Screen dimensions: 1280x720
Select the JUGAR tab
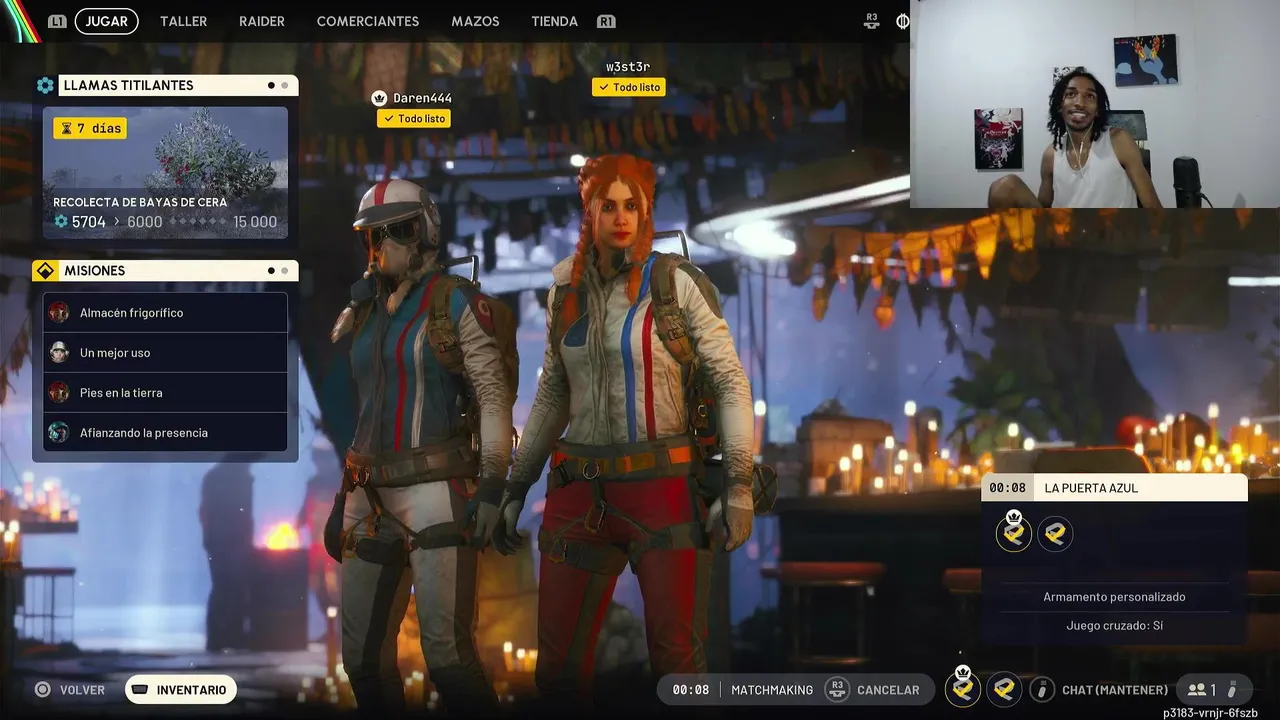(x=107, y=21)
